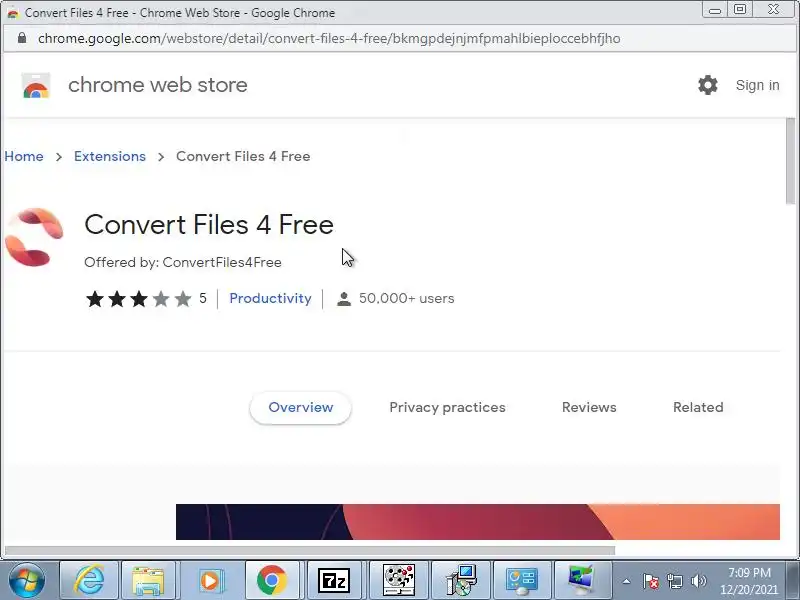Open Windows Media Player from taskbar
Viewport: 800px width, 600px height.
(x=210, y=580)
